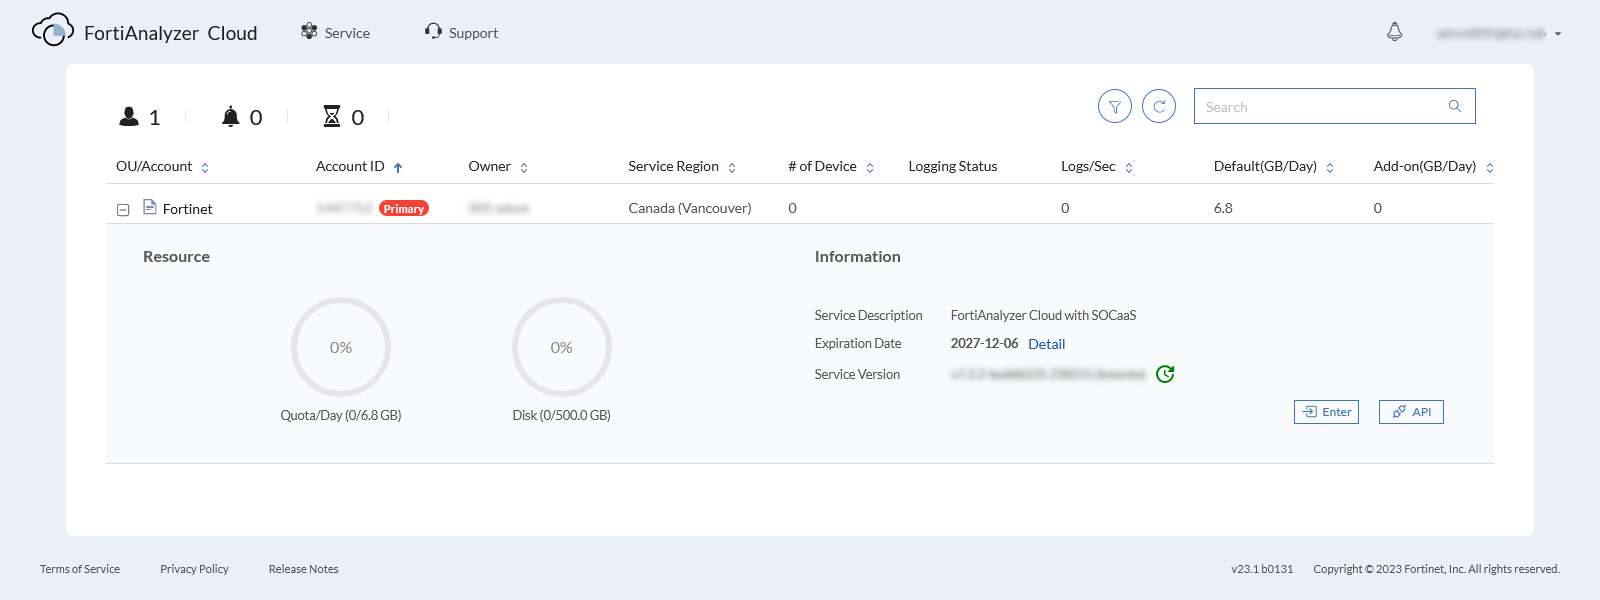Screen dimensions: 1600x600
Task: Click the expiring hourglass count icon
Action: click(x=332, y=117)
